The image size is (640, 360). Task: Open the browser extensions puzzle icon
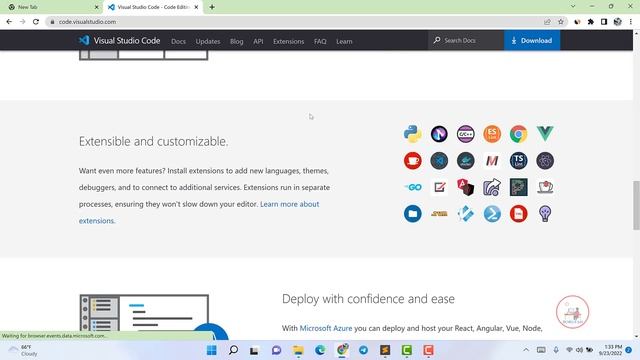(591, 22)
